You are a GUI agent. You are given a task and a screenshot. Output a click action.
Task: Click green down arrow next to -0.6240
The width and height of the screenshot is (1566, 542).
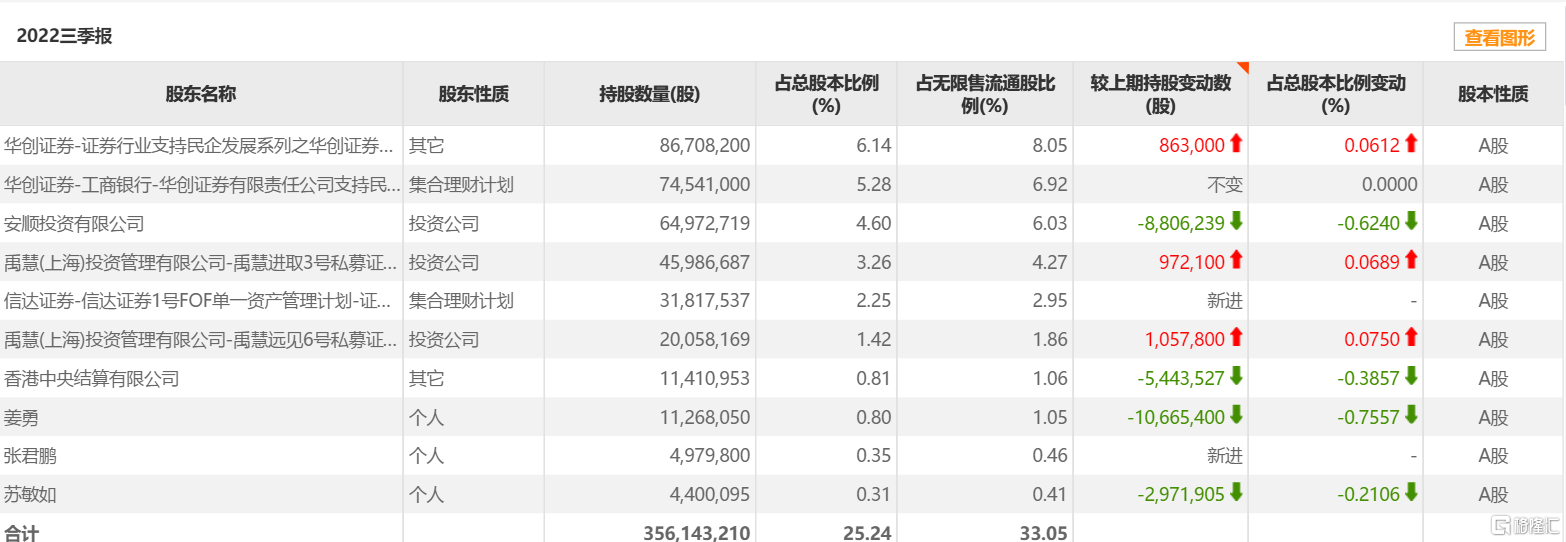pyautogui.click(x=1411, y=222)
